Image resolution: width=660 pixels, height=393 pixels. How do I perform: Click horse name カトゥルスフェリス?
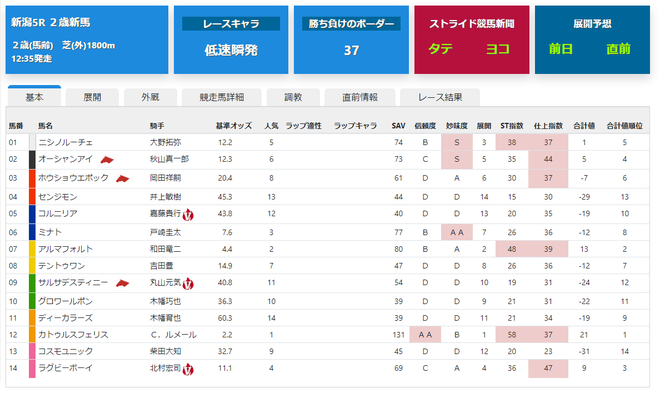pos(73,335)
